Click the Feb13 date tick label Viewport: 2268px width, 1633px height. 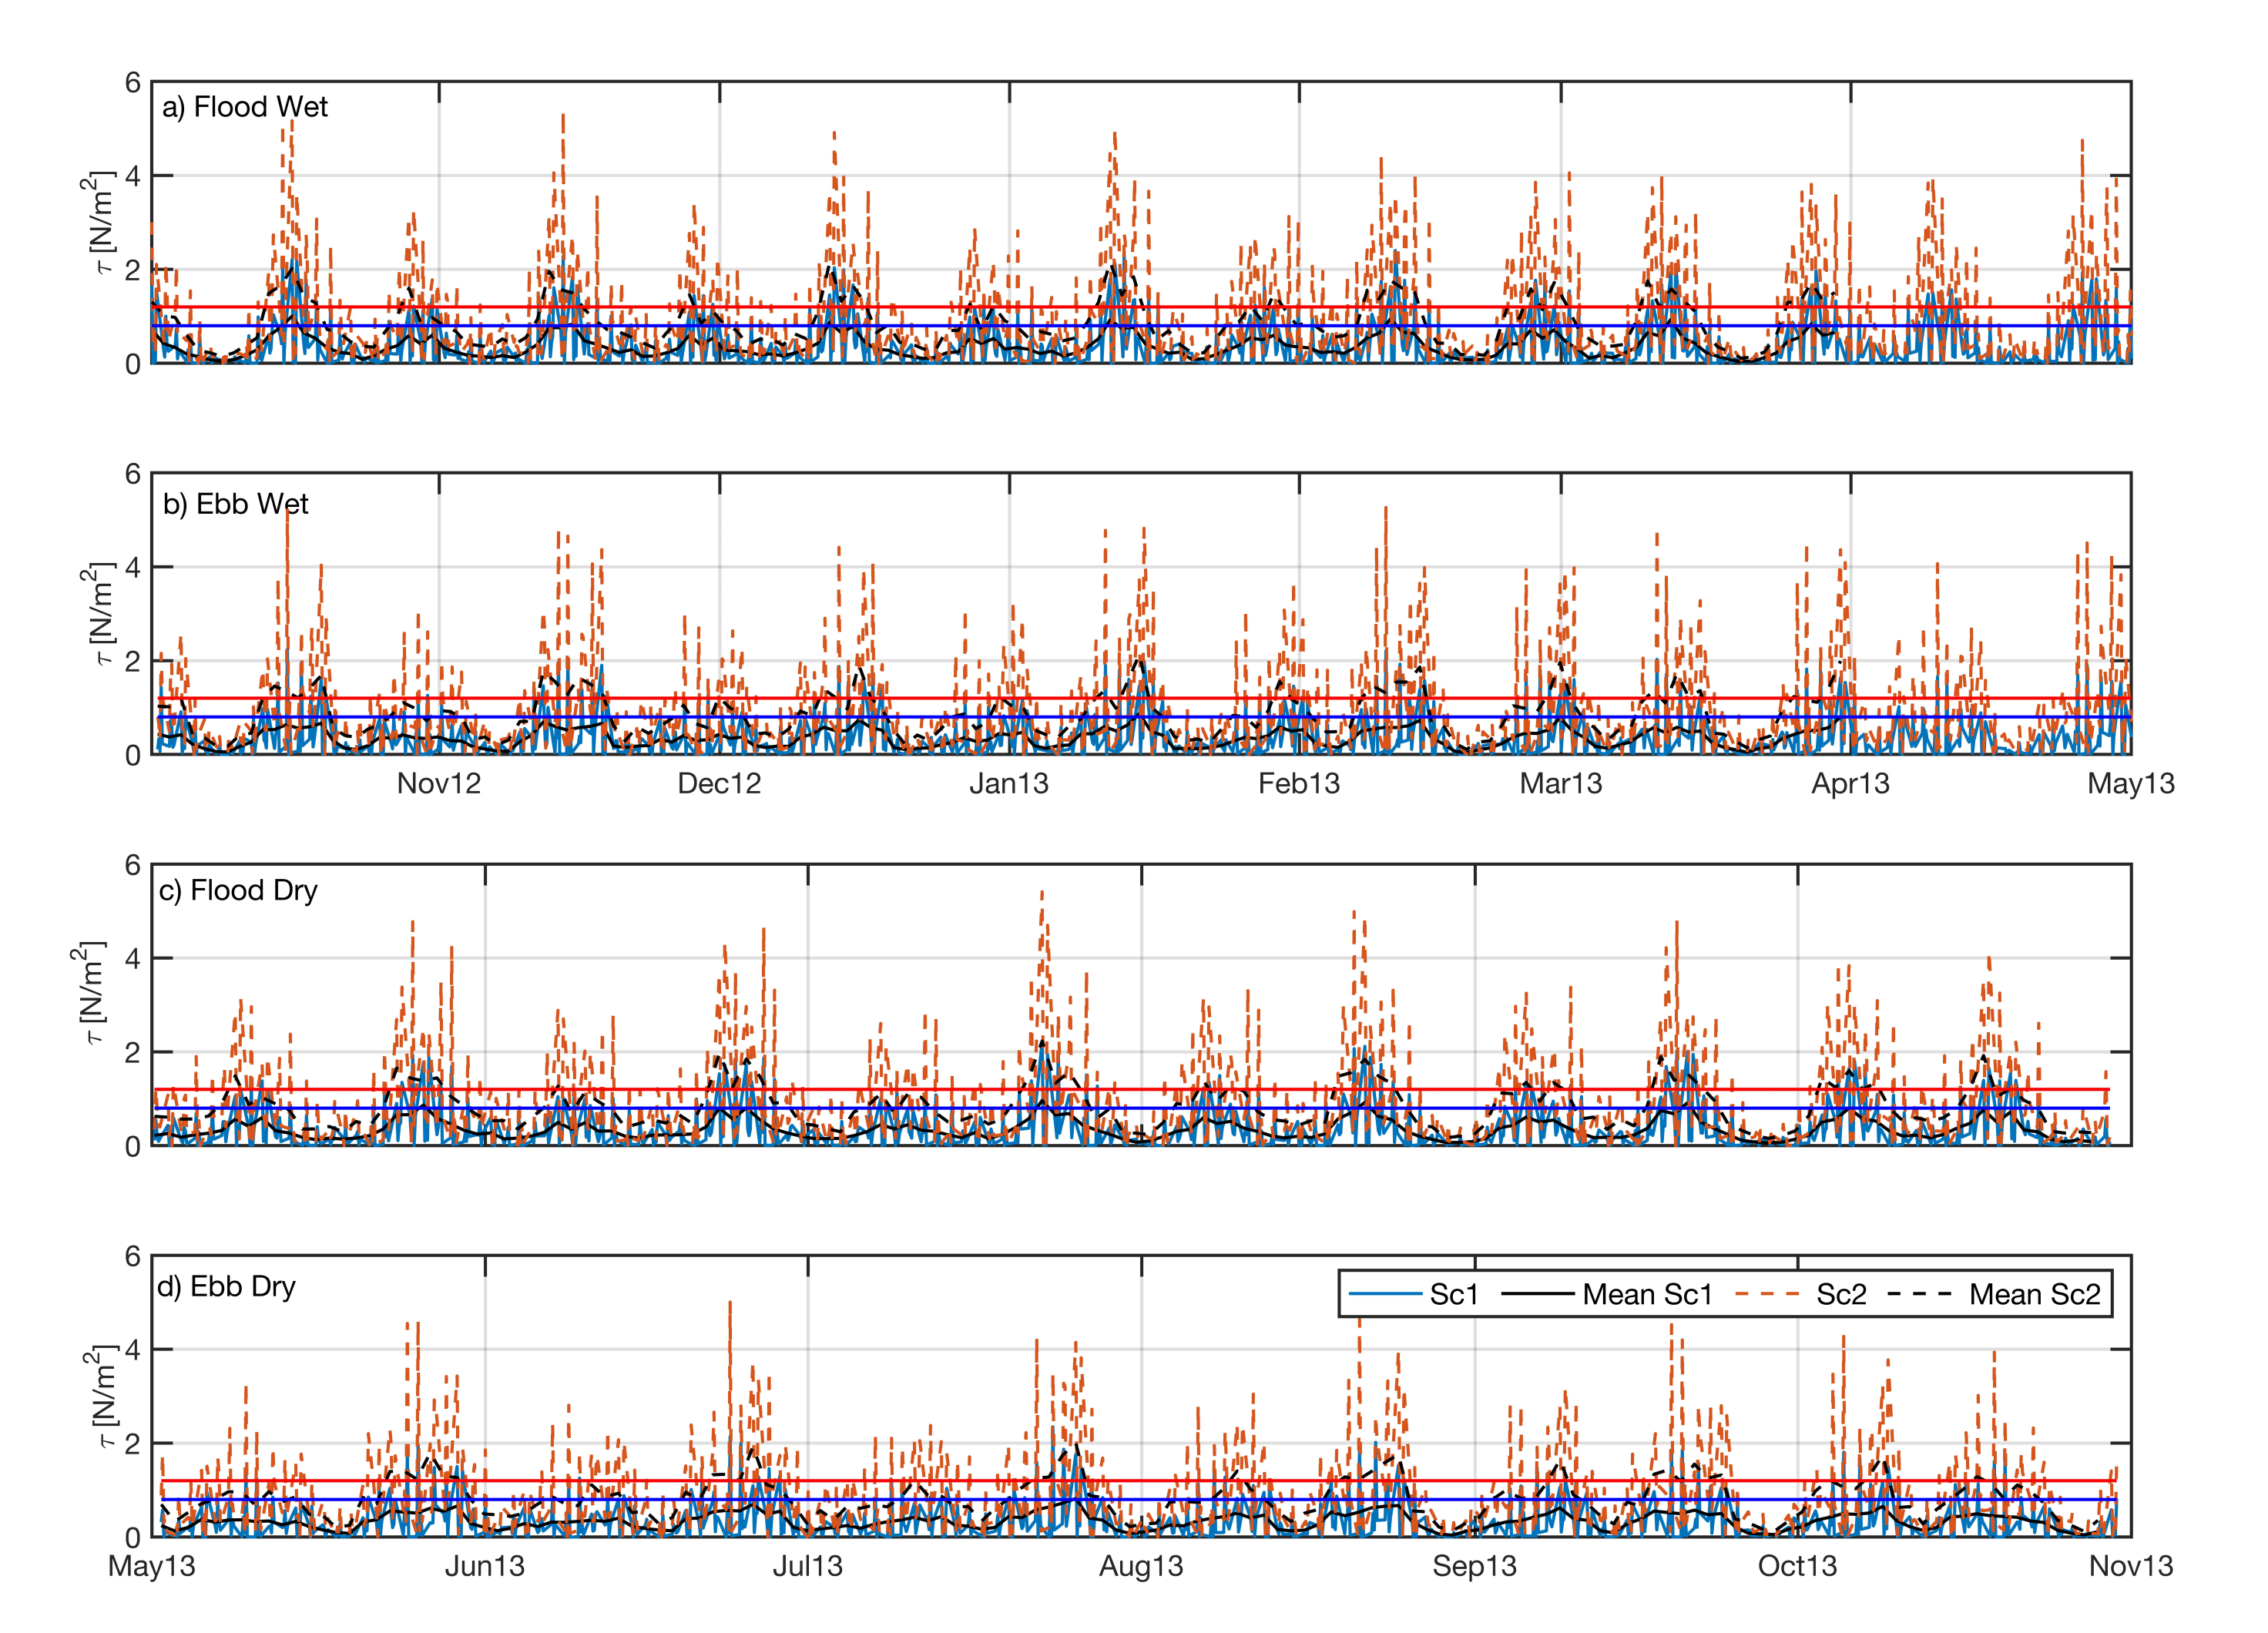[1299, 784]
